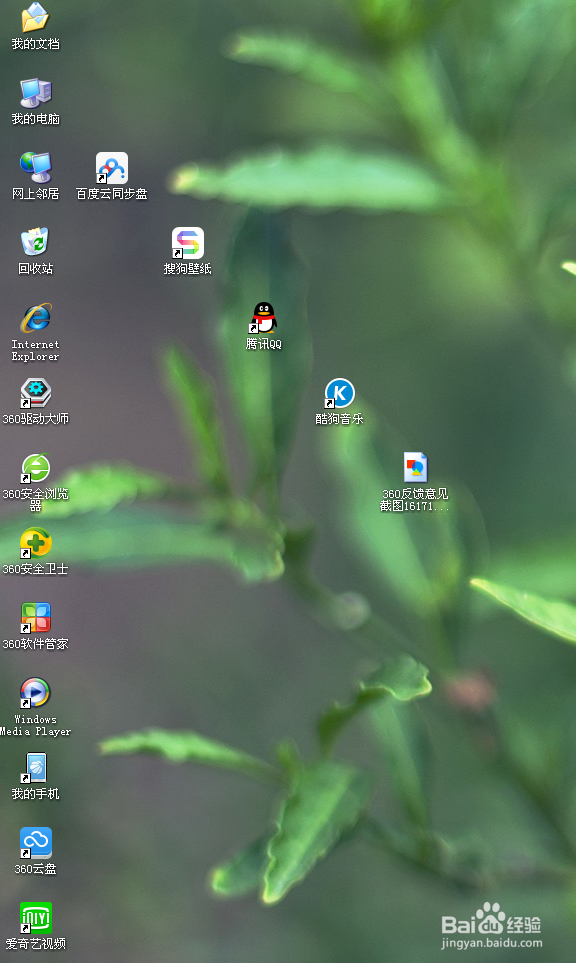This screenshot has width=576, height=963.
Task: Click the Windows Media Player shortcut
Action: point(35,693)
